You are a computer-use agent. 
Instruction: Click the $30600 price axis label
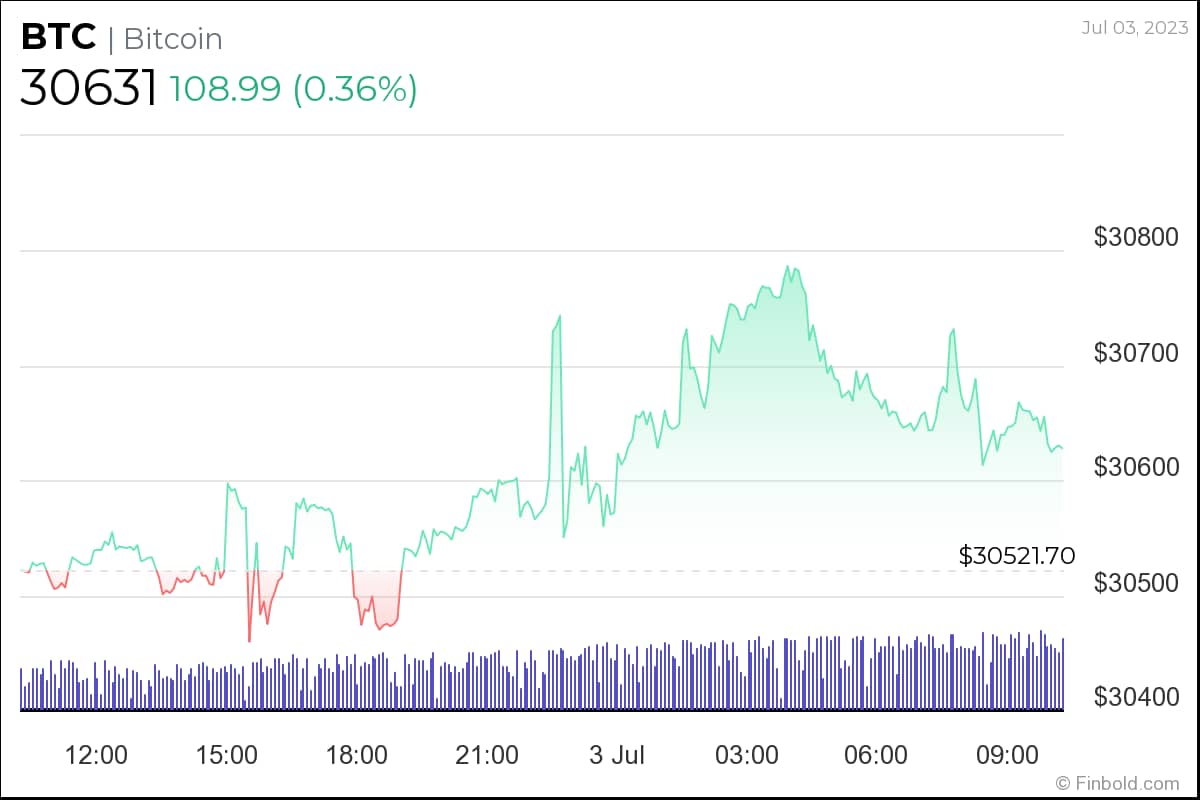pos(1136,467)
